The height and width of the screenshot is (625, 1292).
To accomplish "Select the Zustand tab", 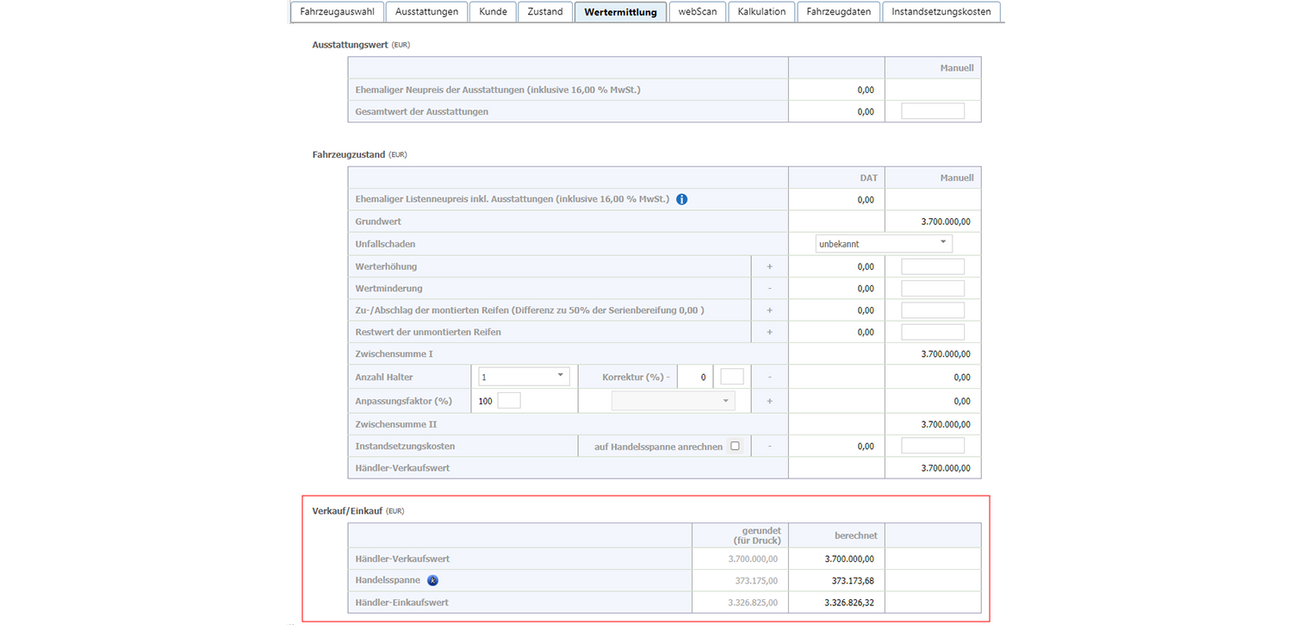I will click(545, 12).
